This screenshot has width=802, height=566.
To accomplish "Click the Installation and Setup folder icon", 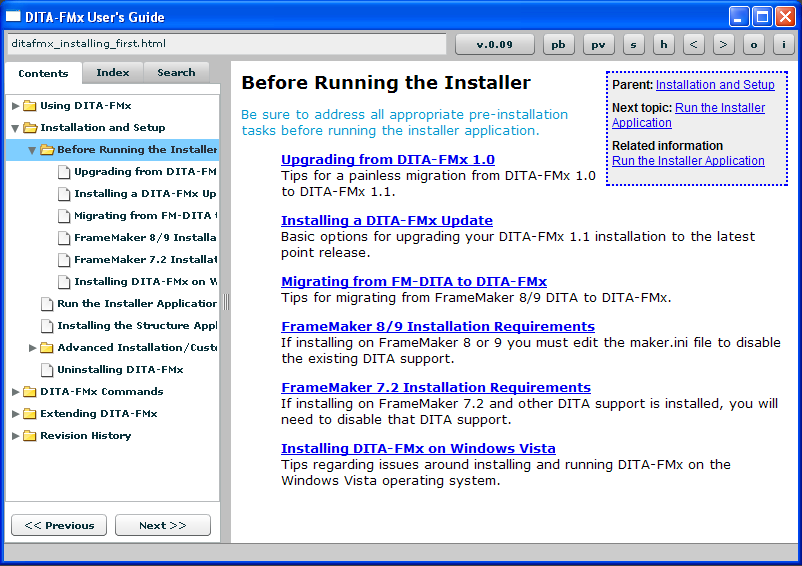I will pos(30,127).
